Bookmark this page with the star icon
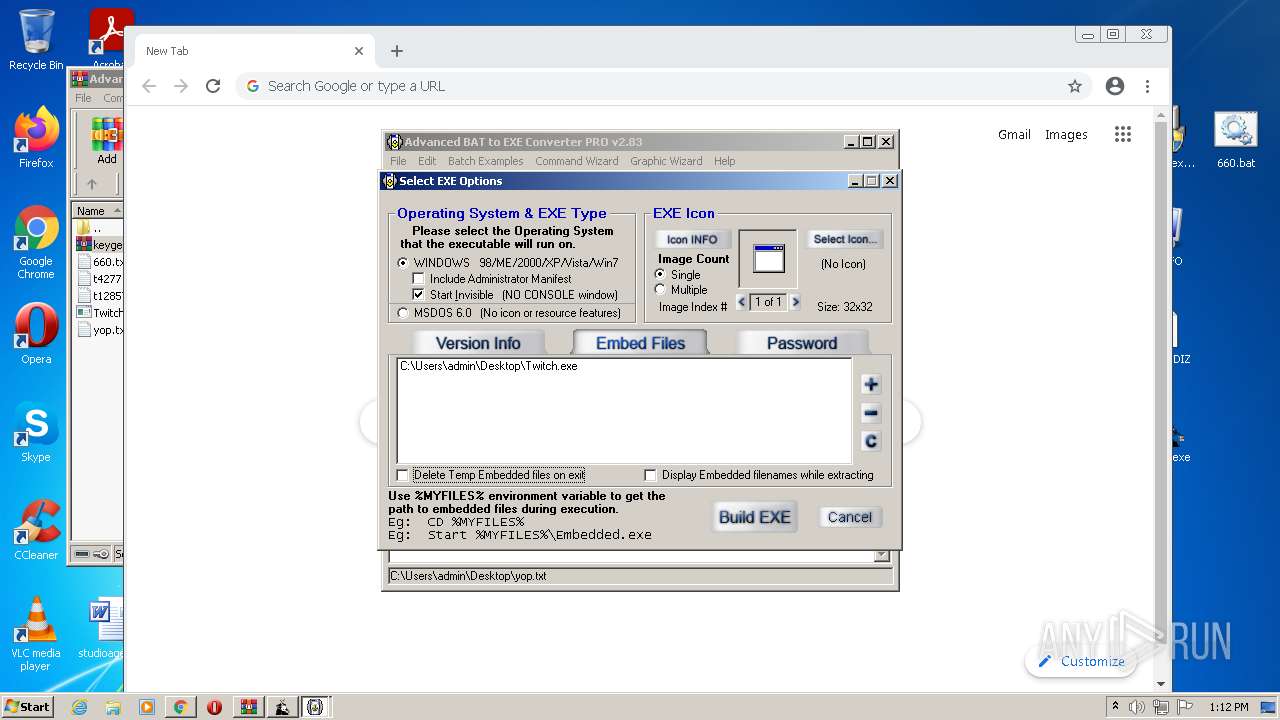Viewport: 1280px width, 720px height. (1075, 86)
